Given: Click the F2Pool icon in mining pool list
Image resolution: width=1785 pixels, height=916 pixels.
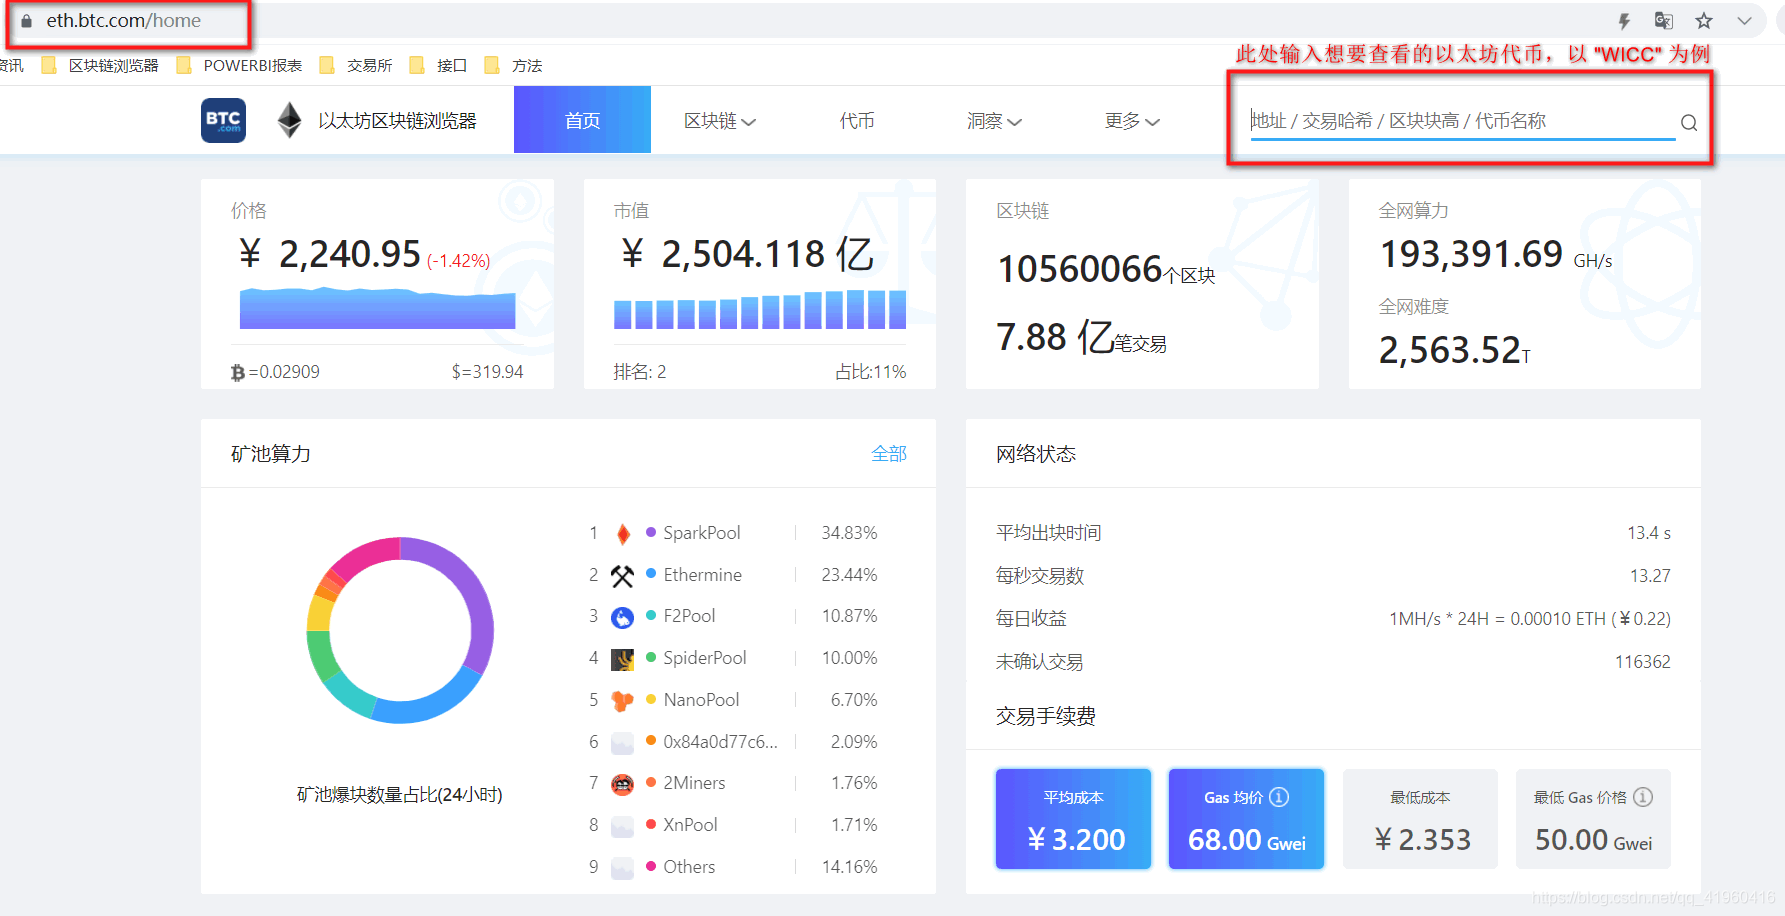Looking at the screenshot, I should point(623,616).
